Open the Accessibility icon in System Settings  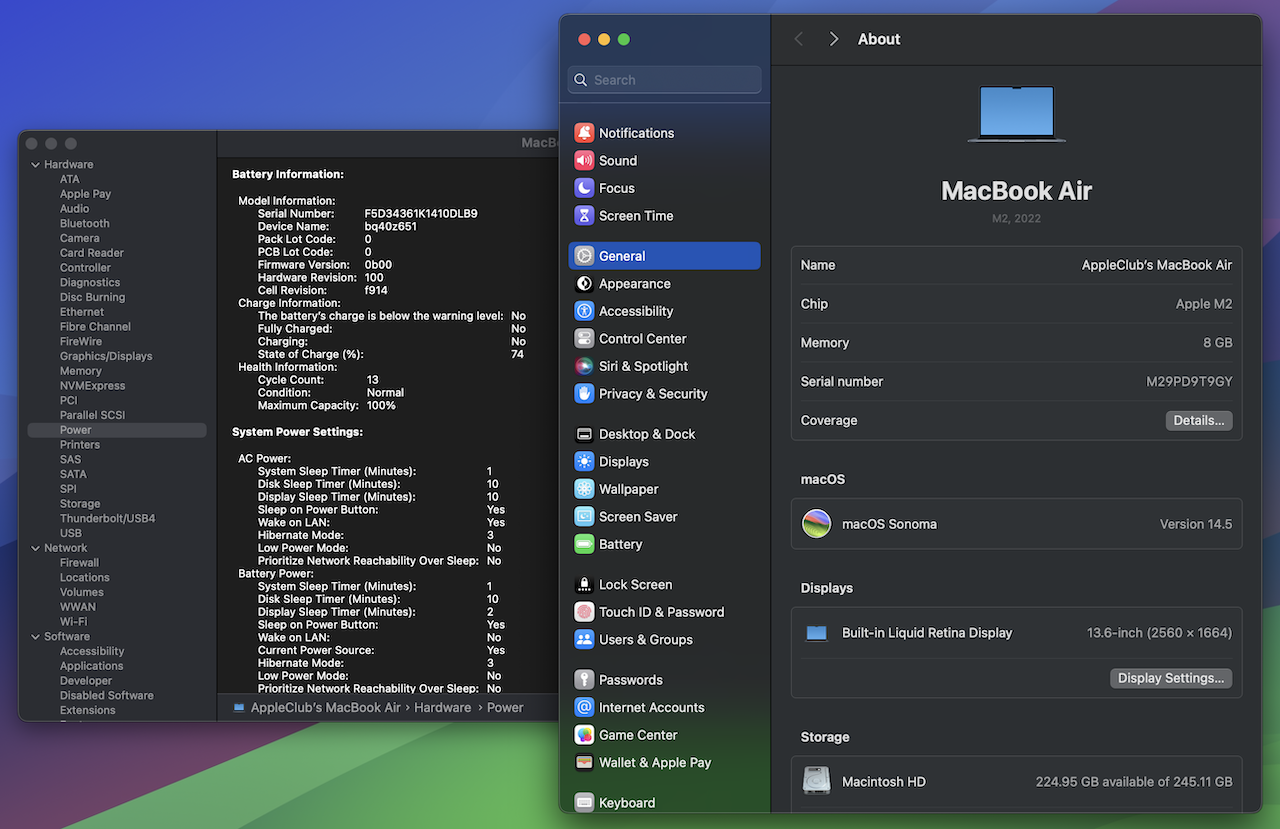click(584, 311)
